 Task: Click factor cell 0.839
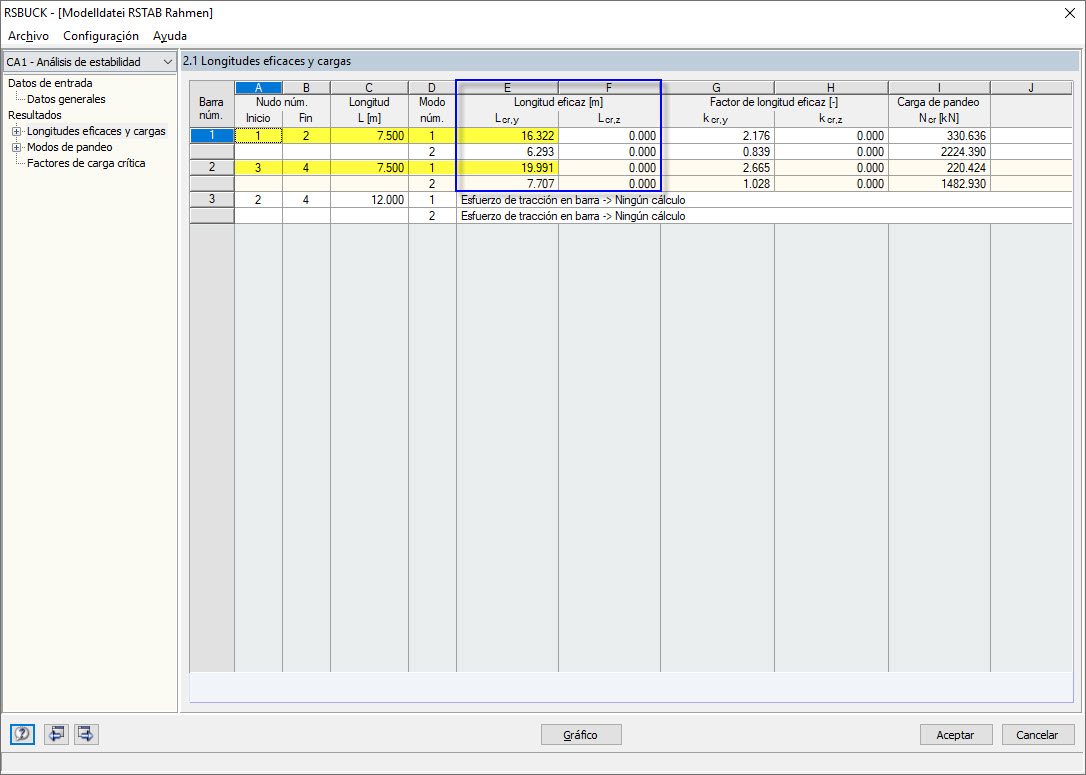(x=718, y=152)
